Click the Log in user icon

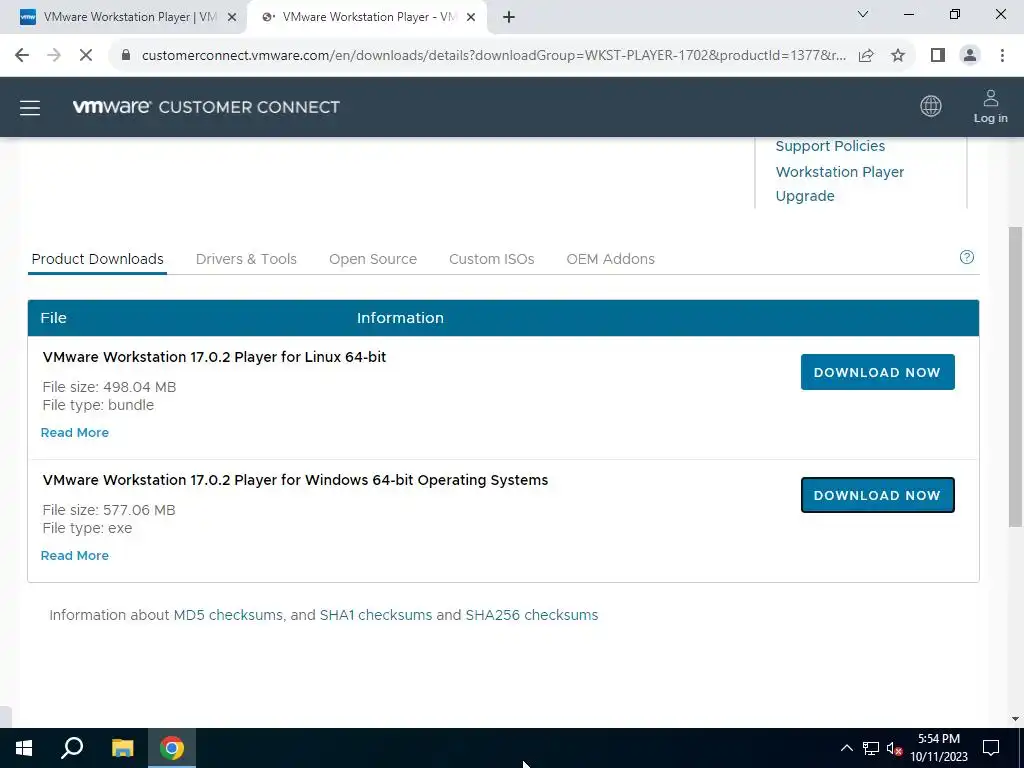pos(990,106)
